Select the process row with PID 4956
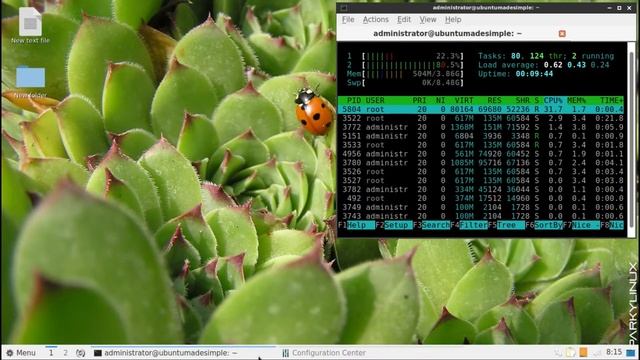The image size is (640, 360). (481, 154)
